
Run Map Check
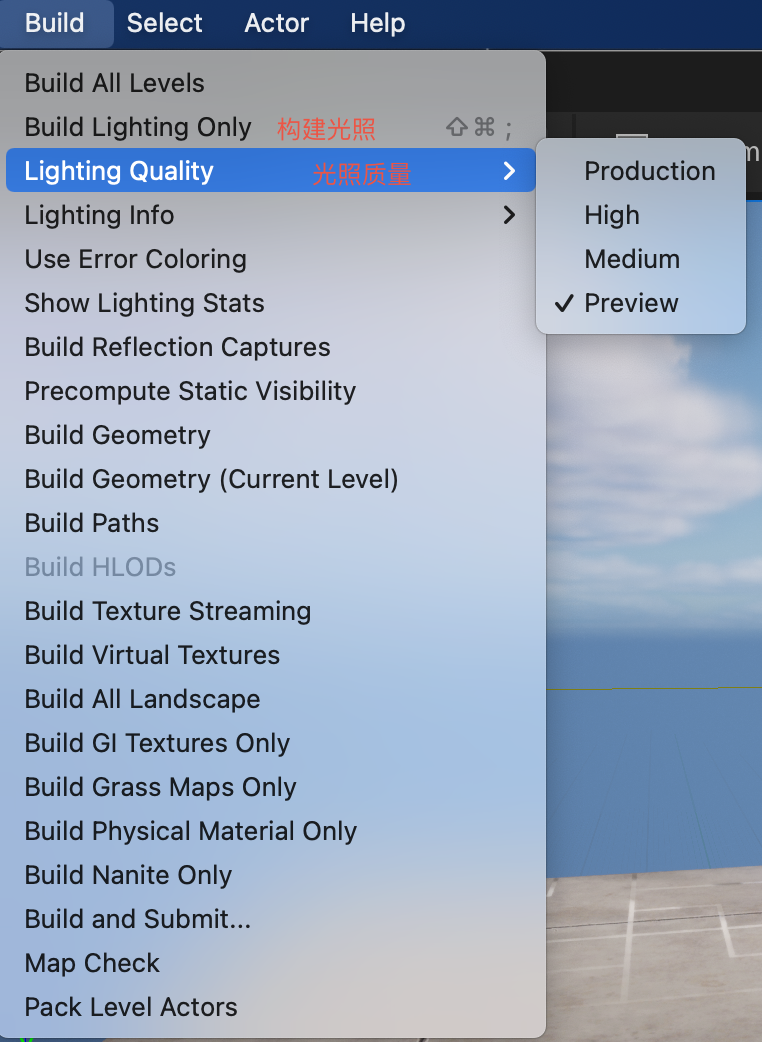click(271, 963)
